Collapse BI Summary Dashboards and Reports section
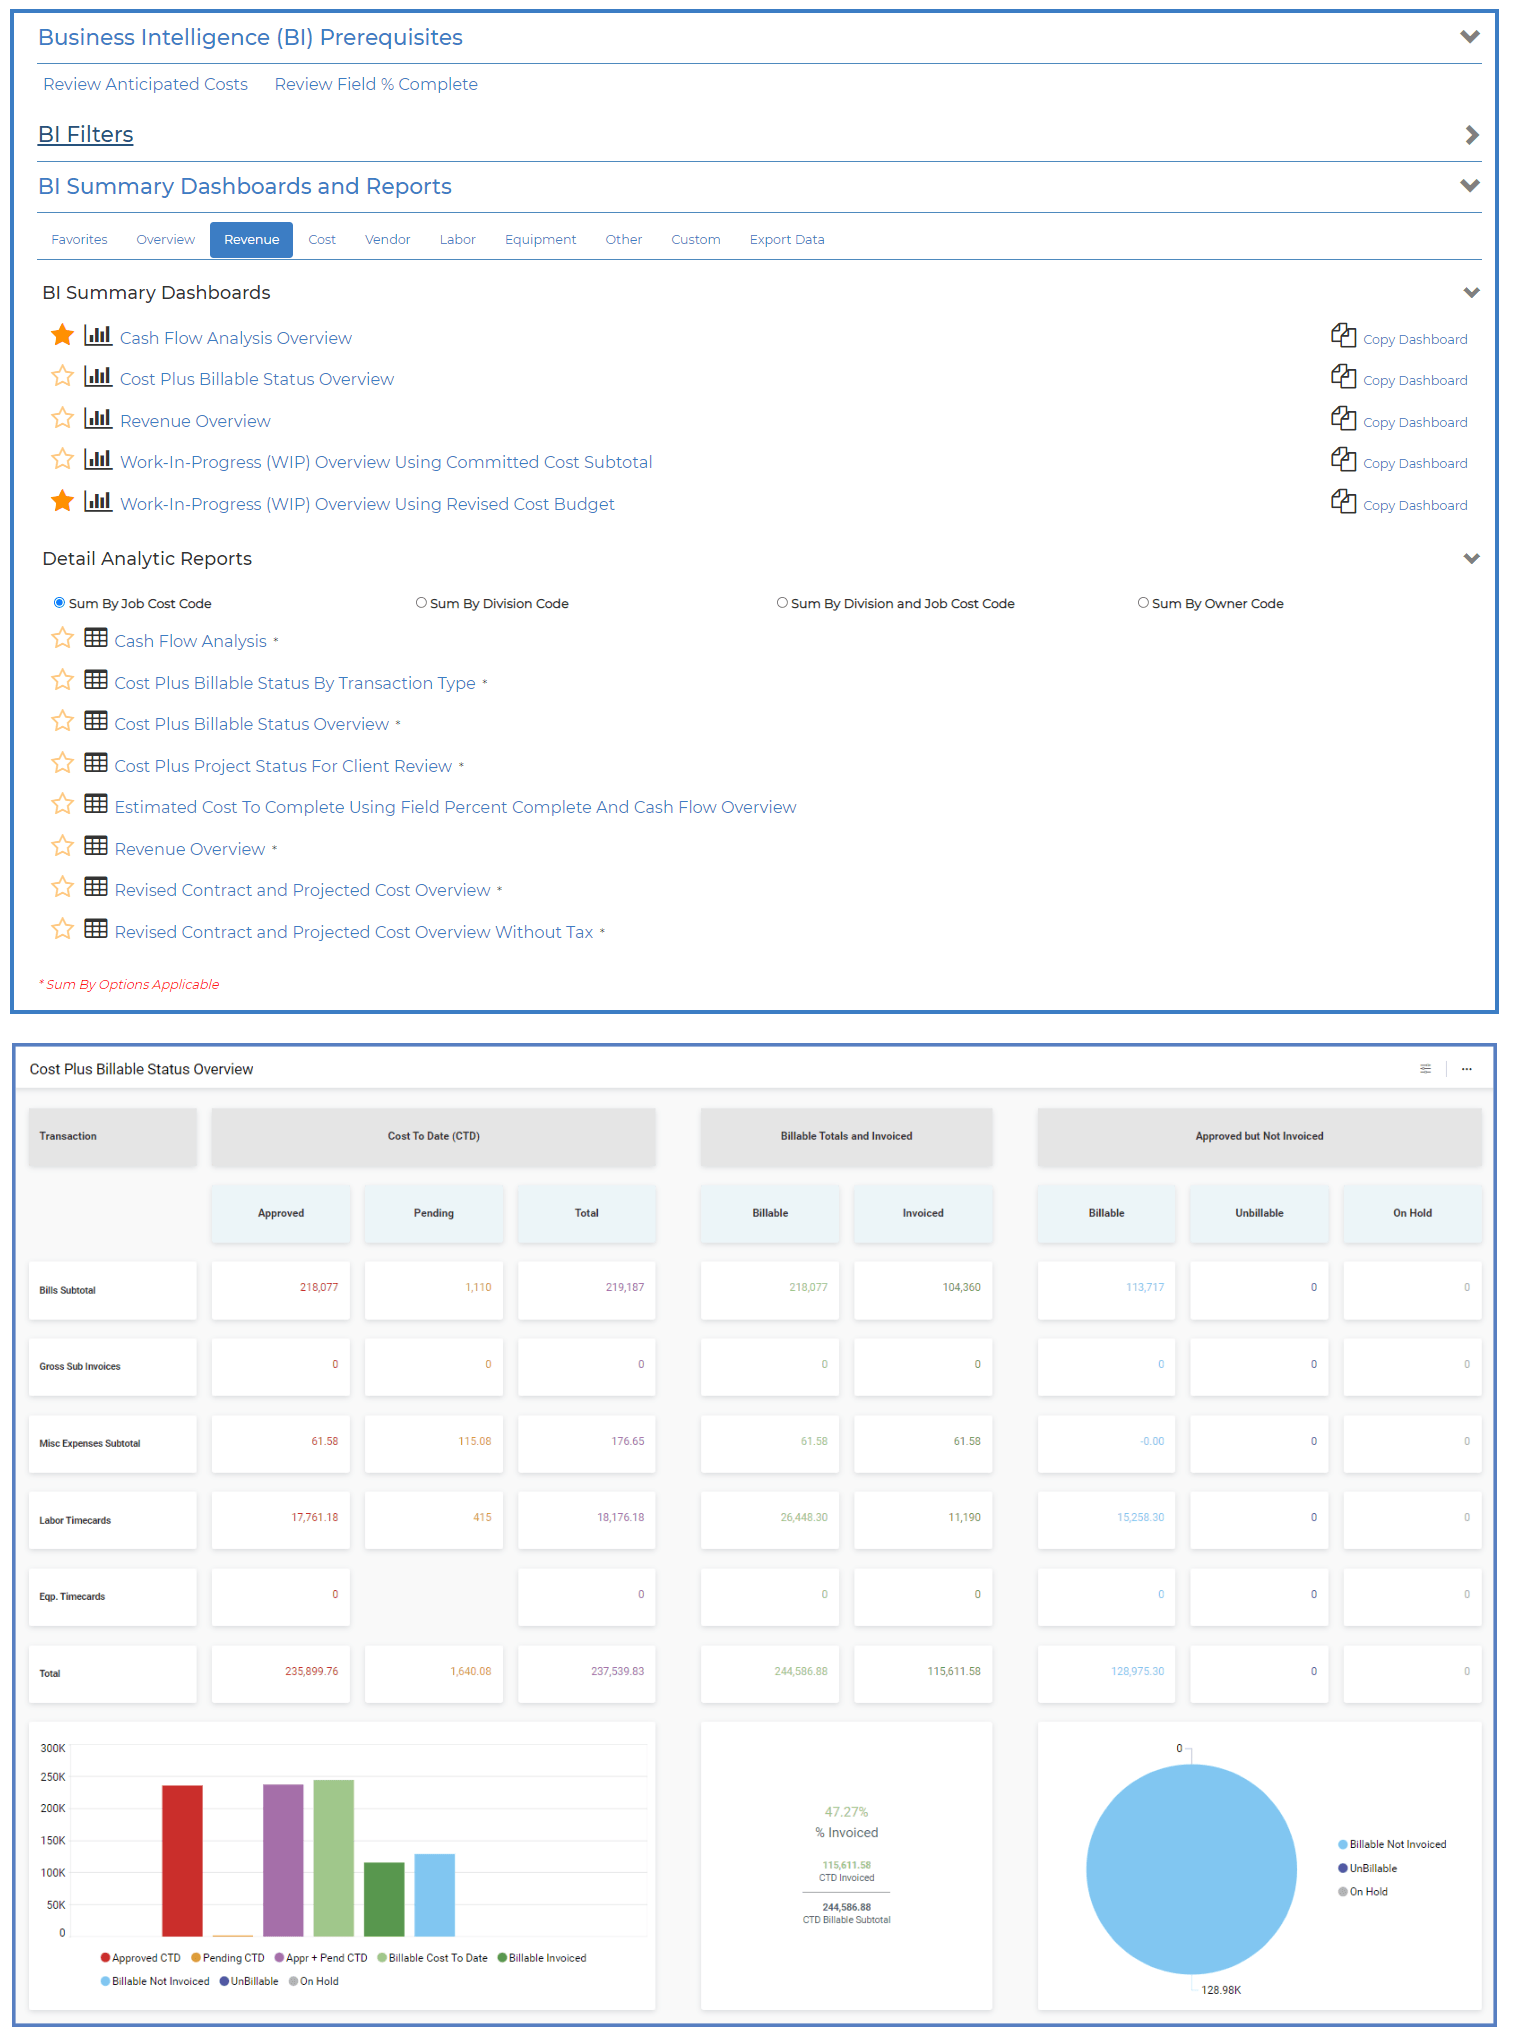The image size is (1514, 2042). pos(1469,186)
